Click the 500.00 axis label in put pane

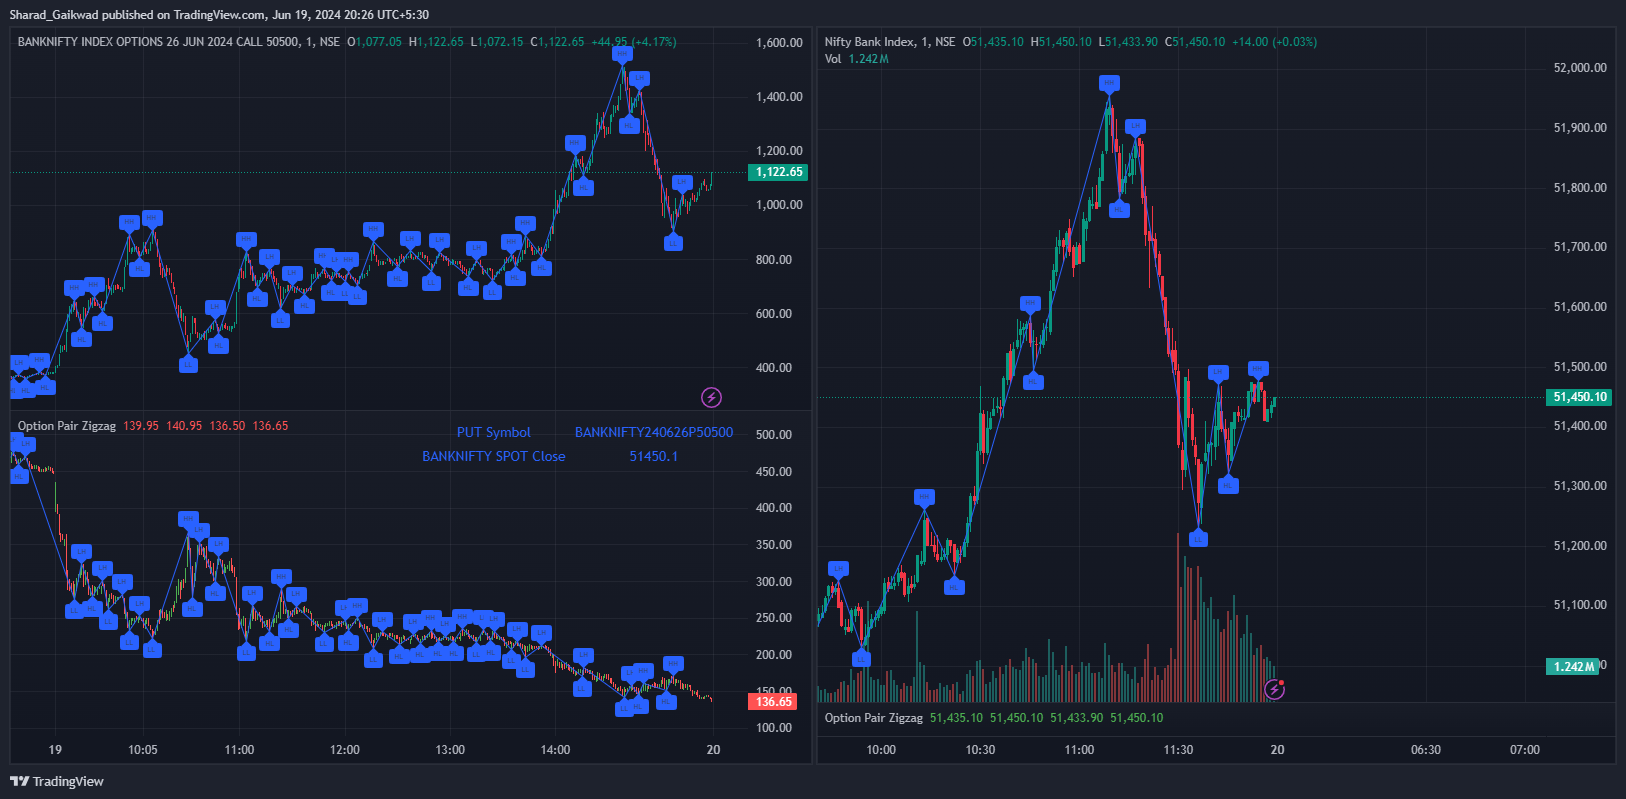coord(774,435)
